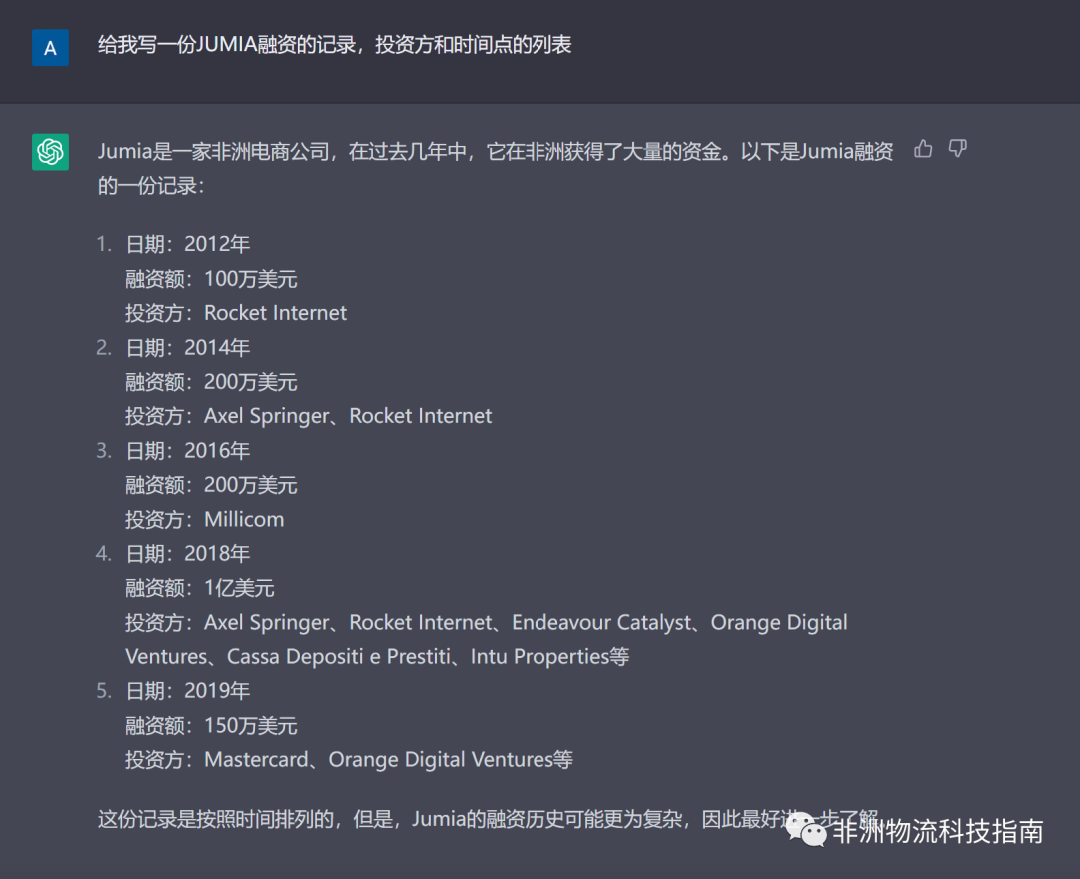The height and width of the screenshot is (879, 1080).
Task: Click the text '日期：2018年'
Action: click(187, 554)
